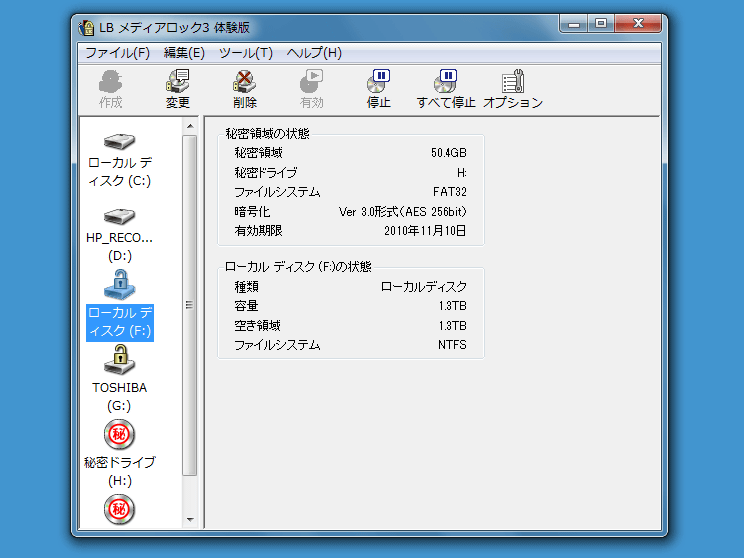Close the LB メディアロック3 window
This screenshot has width=744, height=558.
click(638, 24)
